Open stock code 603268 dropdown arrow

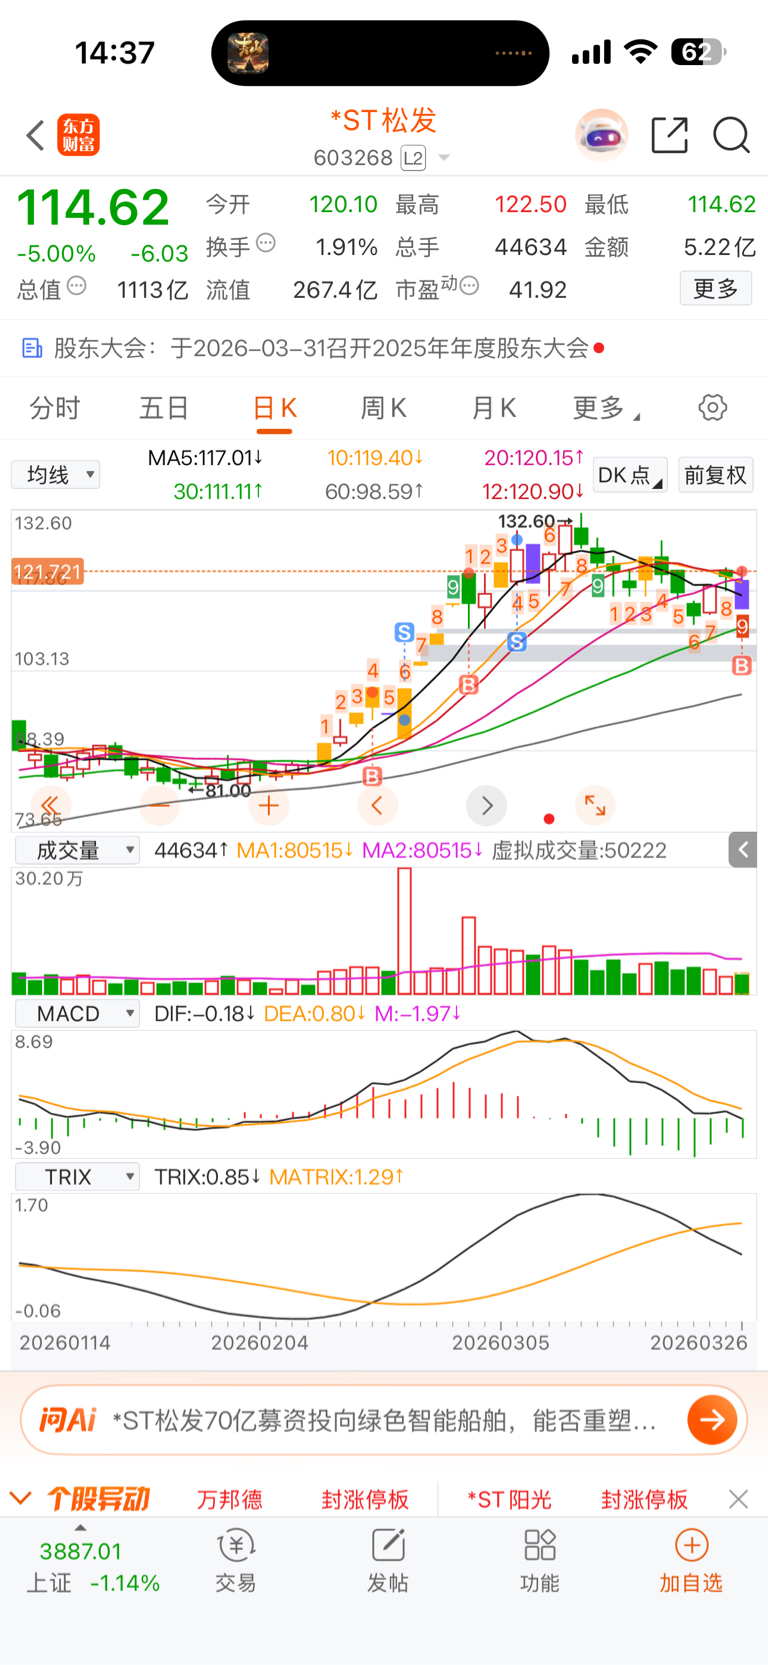click(x=444, y=158)
